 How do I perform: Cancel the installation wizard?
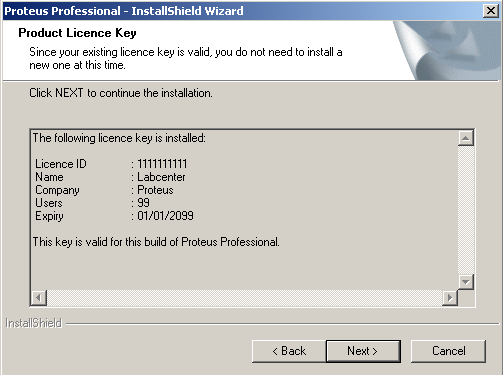(x=448, y=351)
